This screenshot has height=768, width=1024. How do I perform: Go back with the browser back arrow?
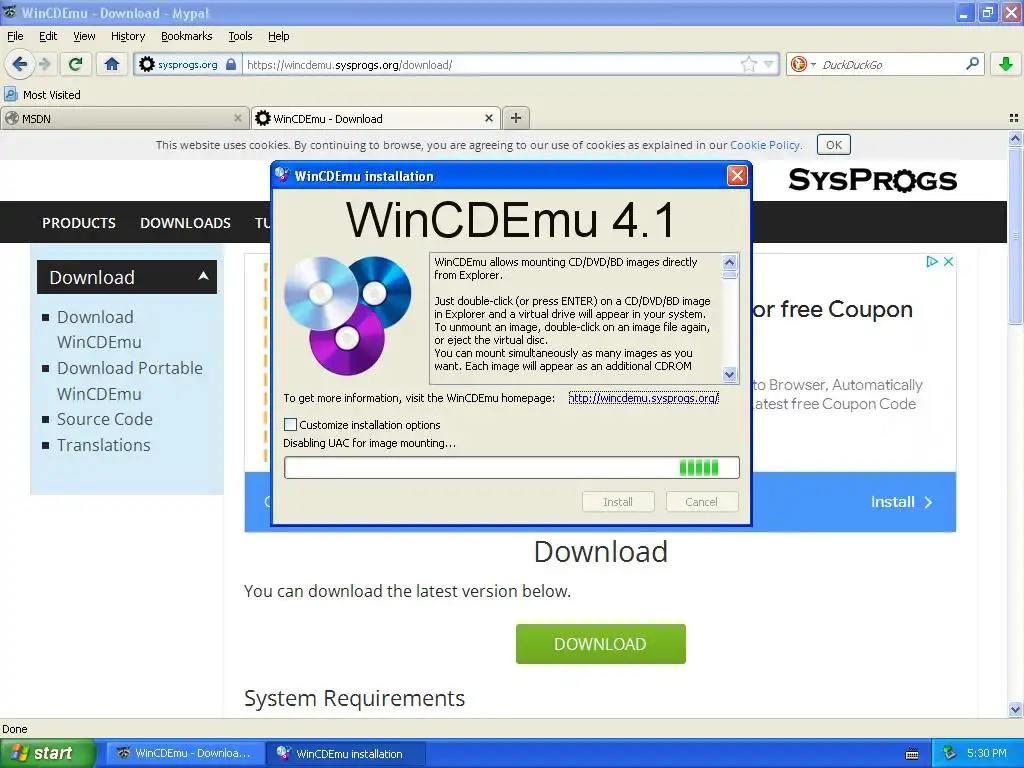coord(19,64)
